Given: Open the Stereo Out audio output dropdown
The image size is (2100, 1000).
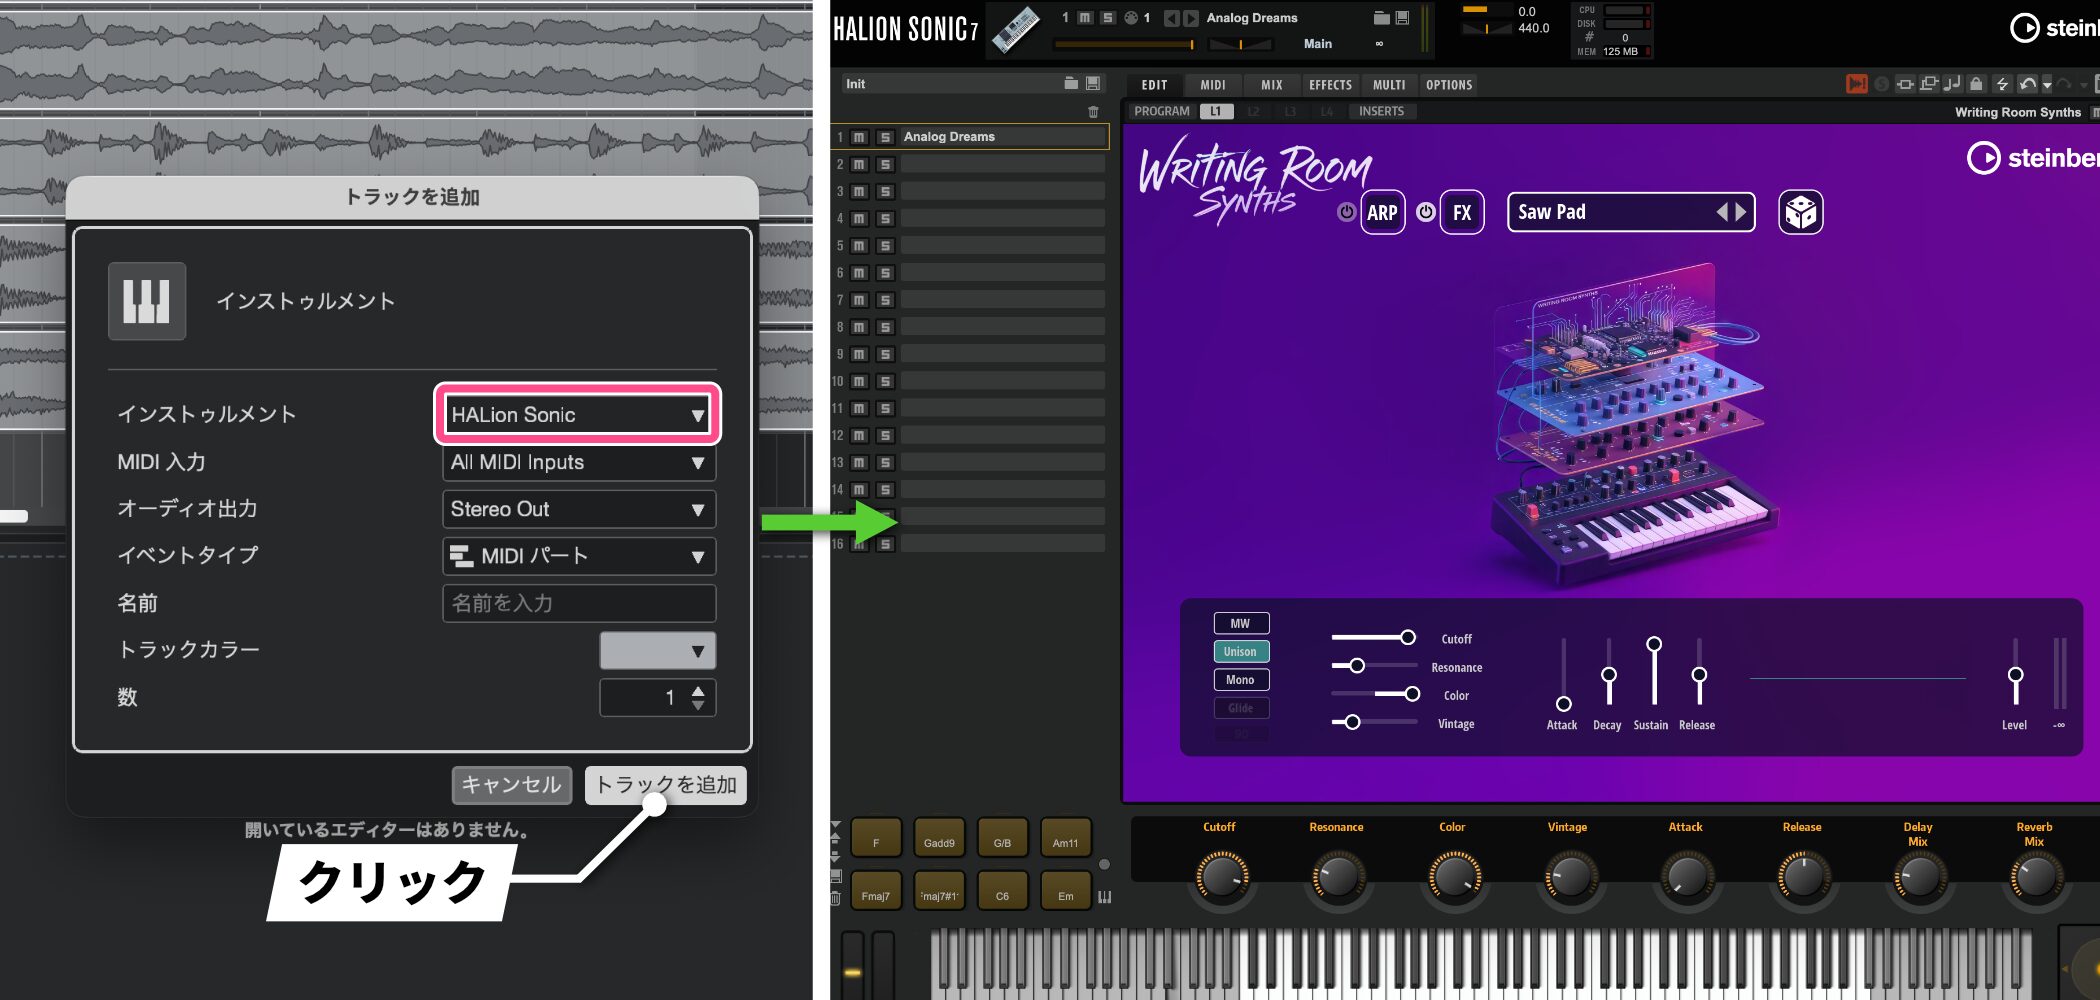Looking at the screenshot, I should pos(578,509).
